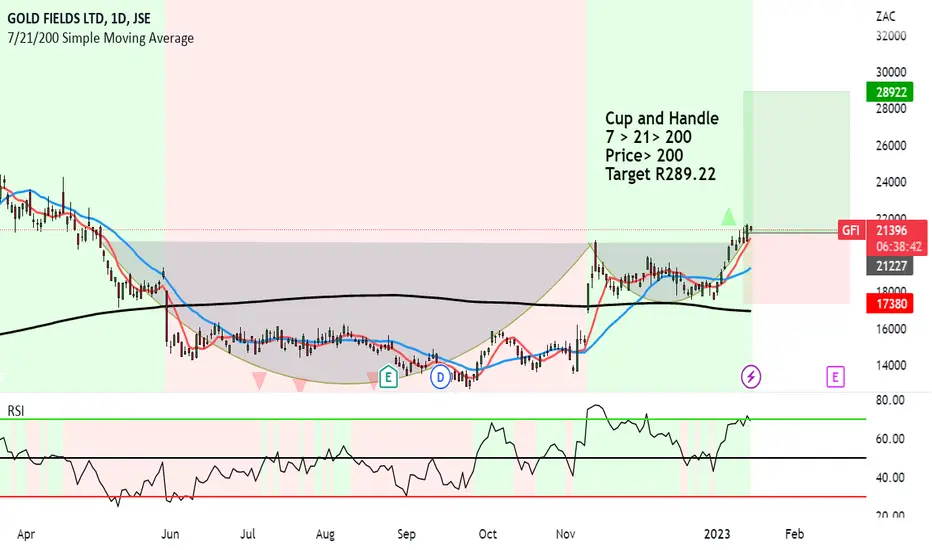Click the ZAC currency label
The image size is (932, 550).
pos(885,16)
